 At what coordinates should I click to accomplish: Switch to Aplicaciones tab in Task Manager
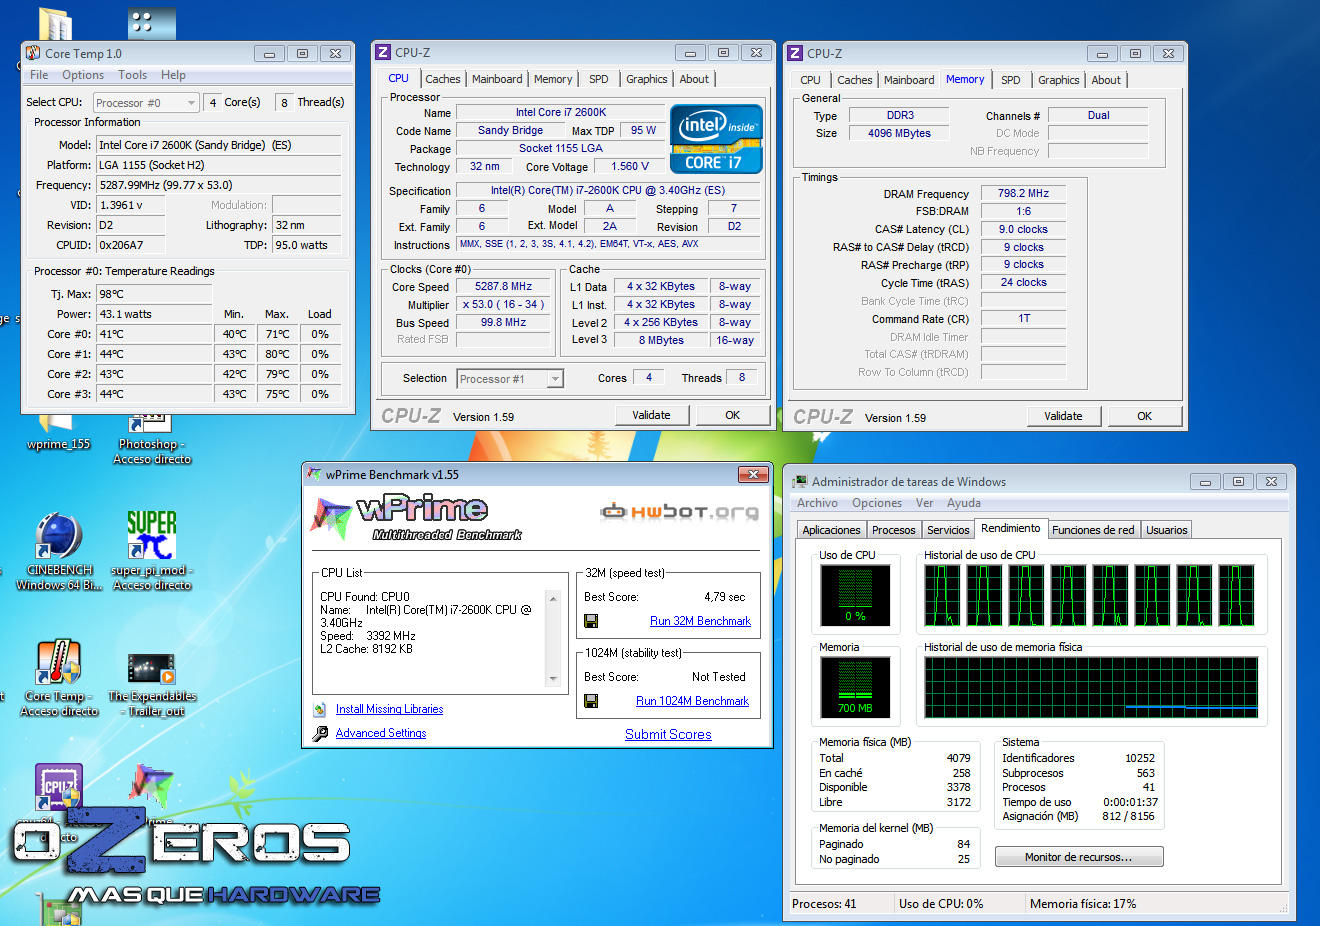pyautogui.click(x=831, y=530)
